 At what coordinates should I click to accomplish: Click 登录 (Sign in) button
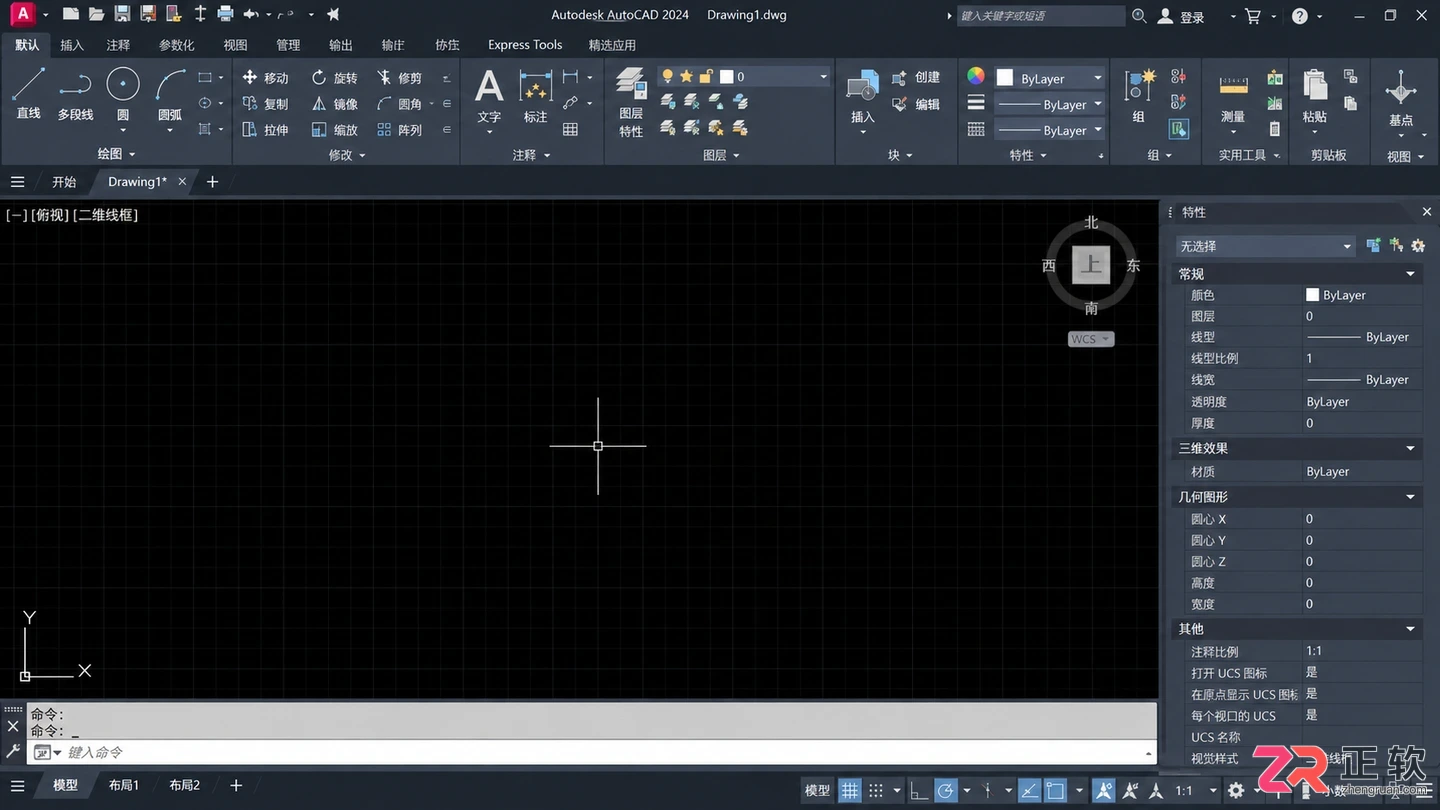pos(1182,16)
